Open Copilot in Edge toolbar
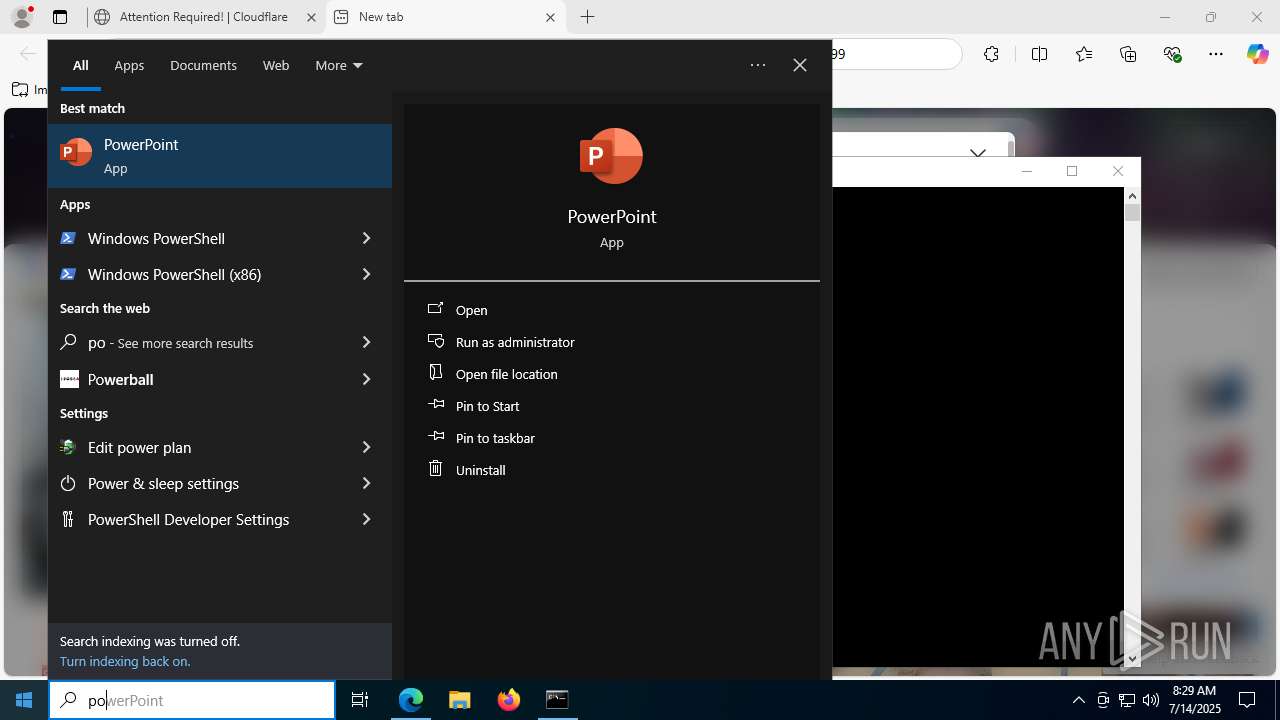Viewport: 1280px width, 720px height. tap(1257, 54)
